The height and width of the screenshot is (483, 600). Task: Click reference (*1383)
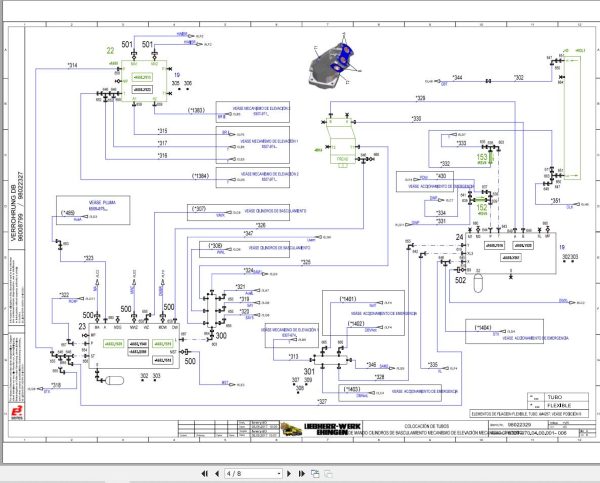click(x=196, y=110)
